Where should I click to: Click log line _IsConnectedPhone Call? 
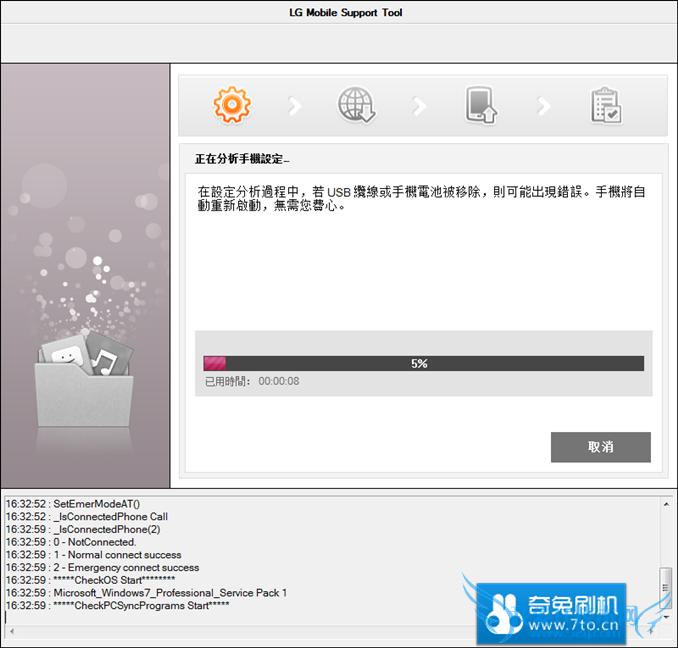pos(86,517)
